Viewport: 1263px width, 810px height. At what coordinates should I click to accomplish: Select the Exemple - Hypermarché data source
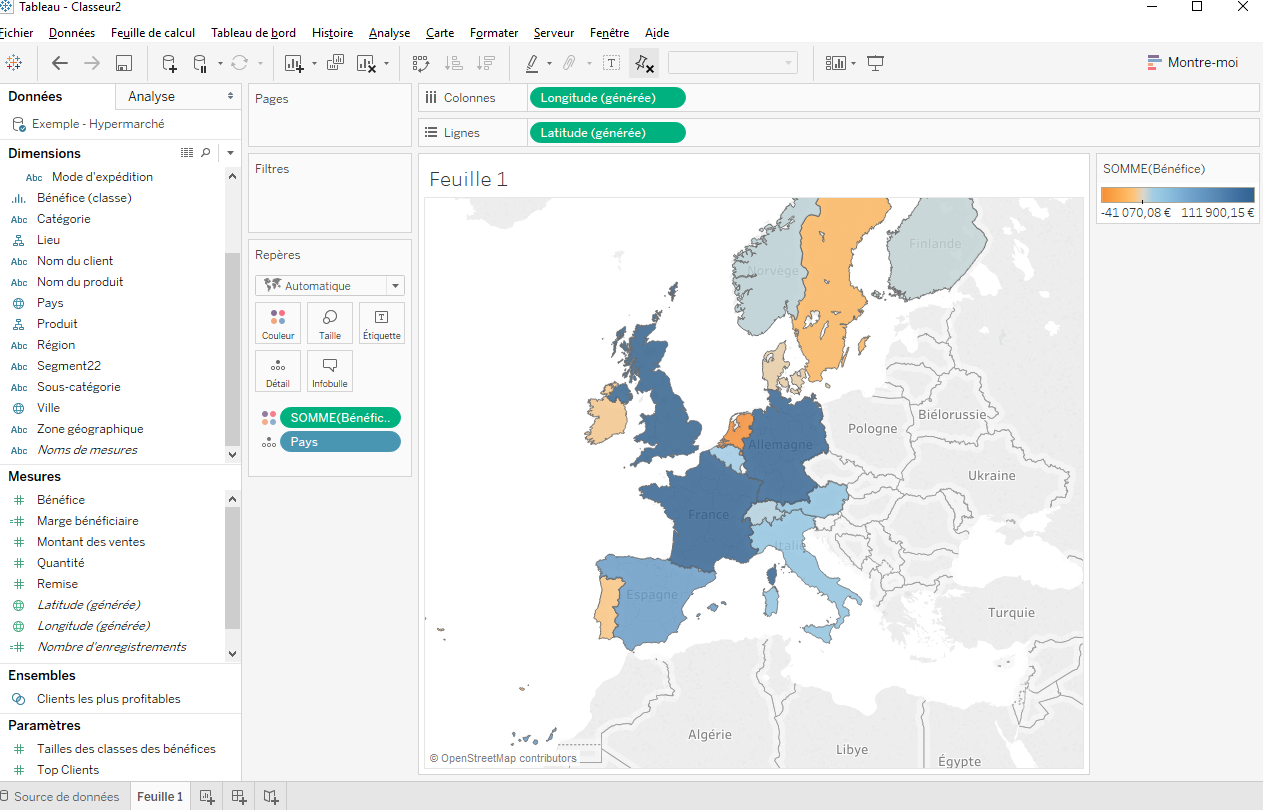[98, 124]
